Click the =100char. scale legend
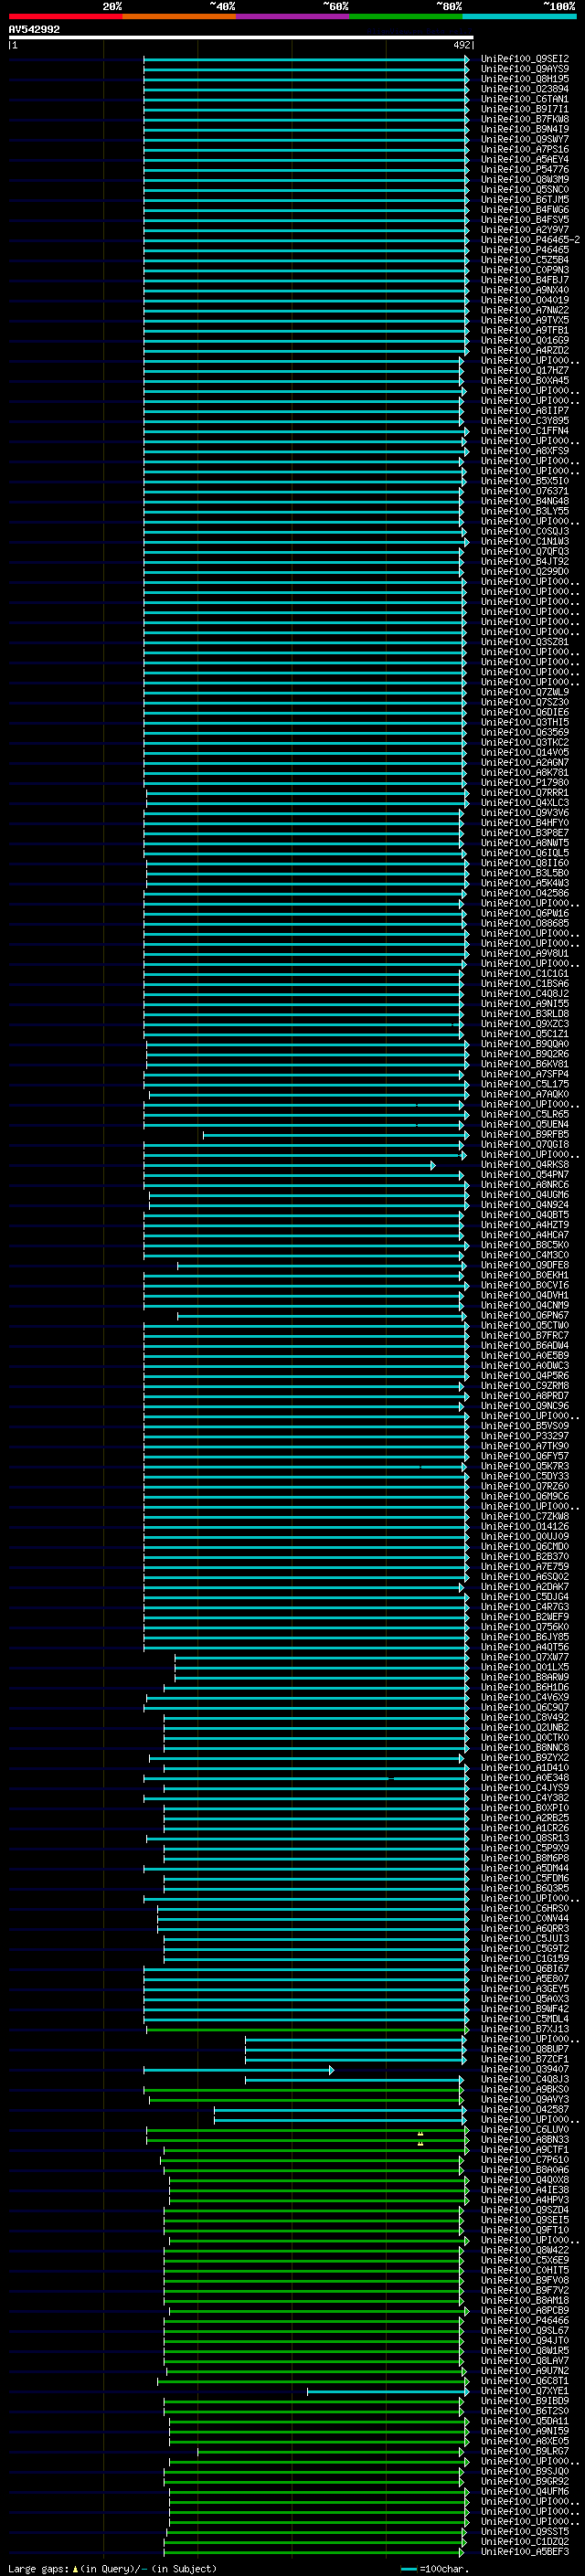The height and width of the screenshot is (2576, 585). (436, 2568)
